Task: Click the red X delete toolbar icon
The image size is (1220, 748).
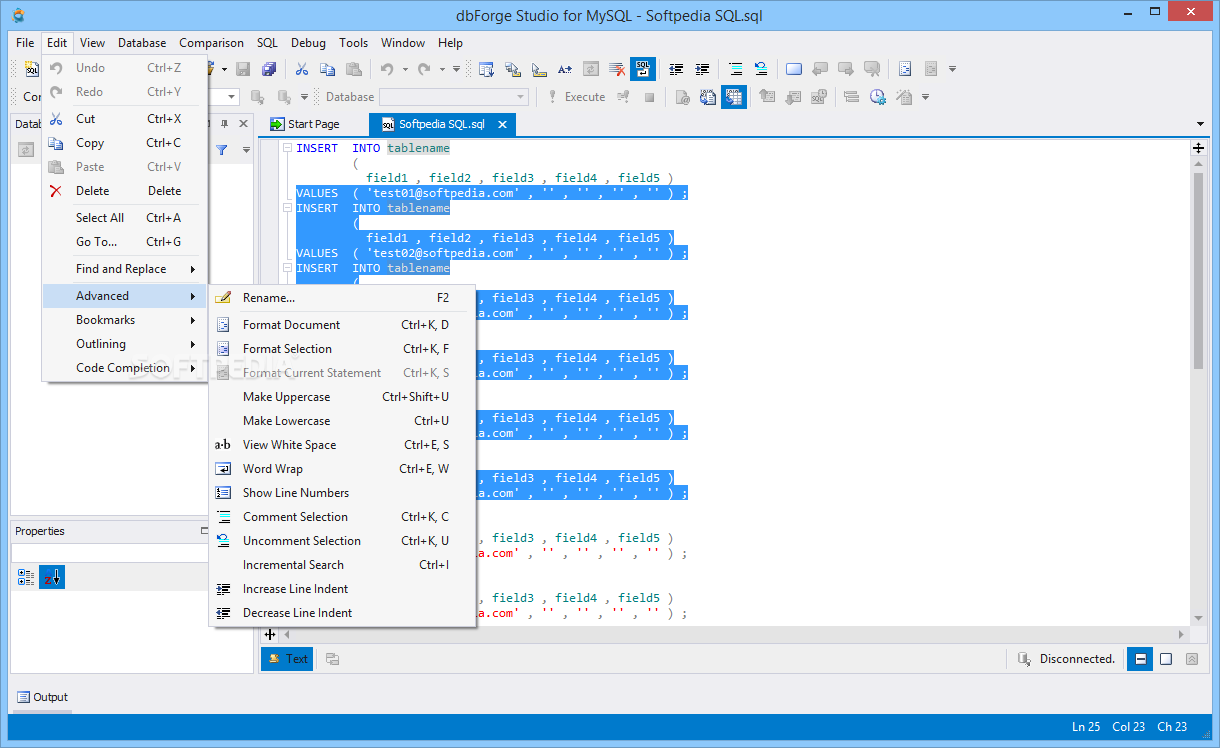Action: [x=617, y=69]
